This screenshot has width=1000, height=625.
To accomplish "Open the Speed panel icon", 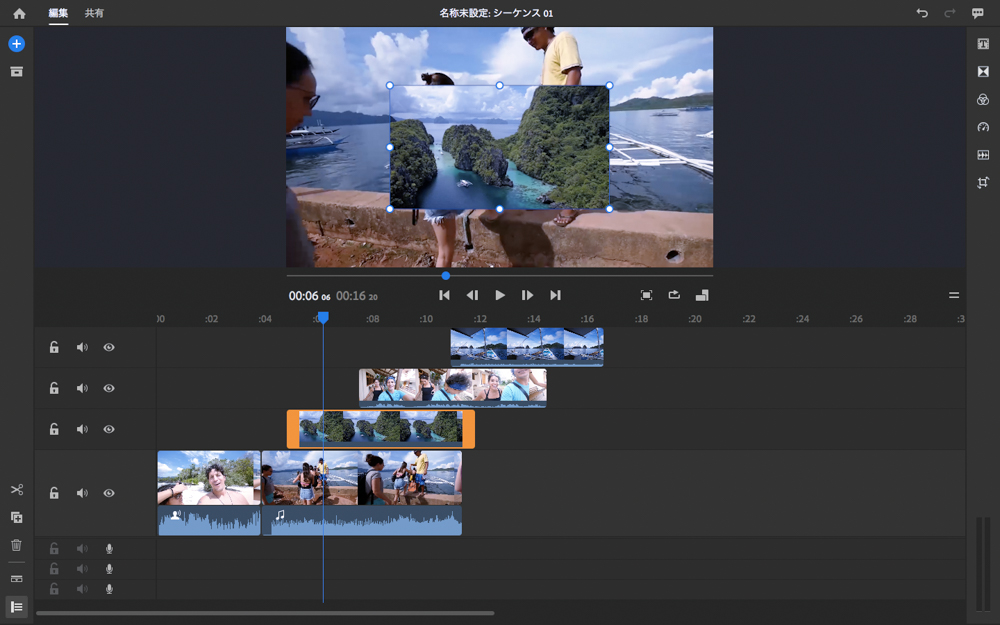I will pos(983,127).
